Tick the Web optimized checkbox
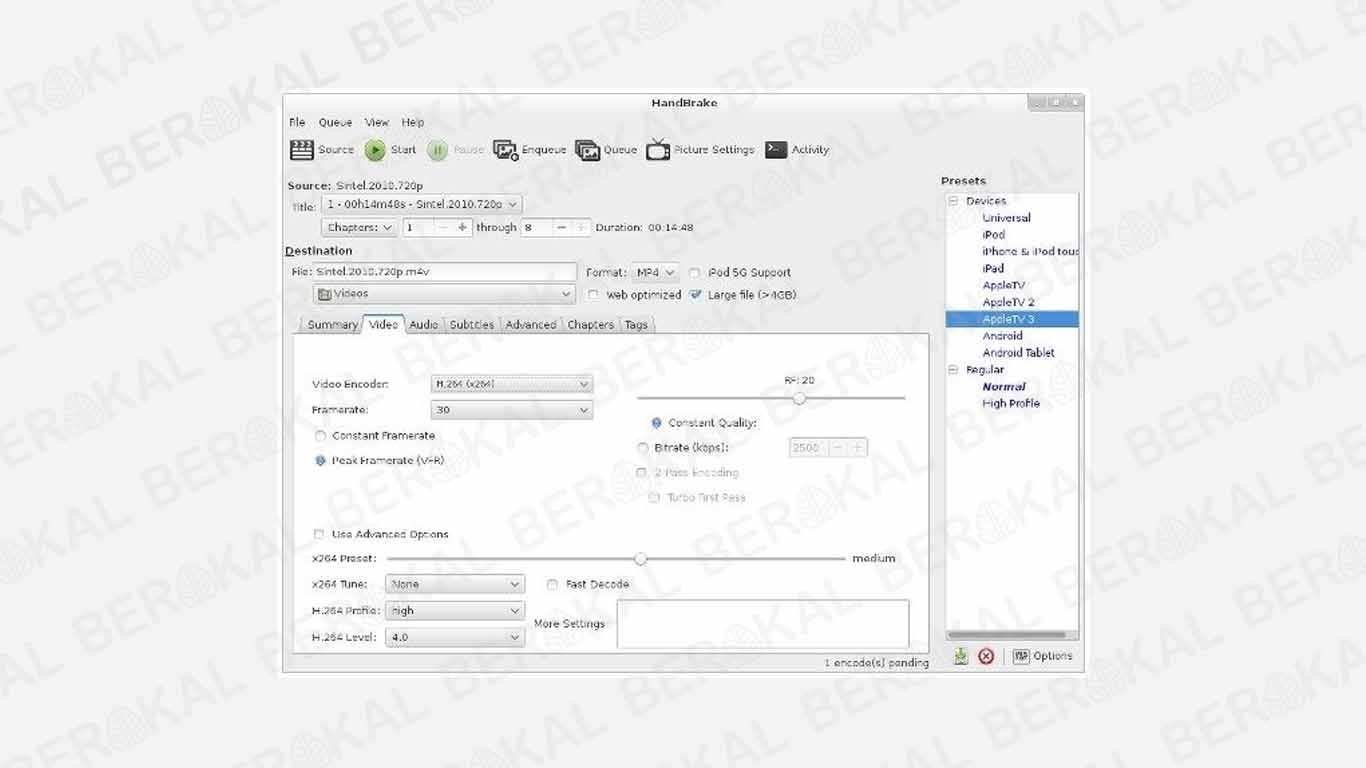 tap(593, 295)
